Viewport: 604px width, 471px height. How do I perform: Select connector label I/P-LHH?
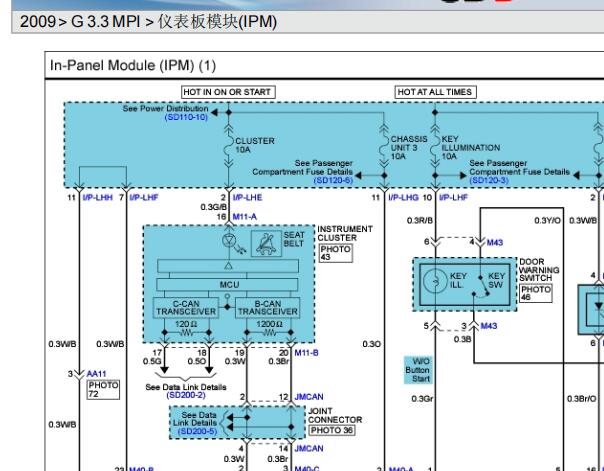97,198
